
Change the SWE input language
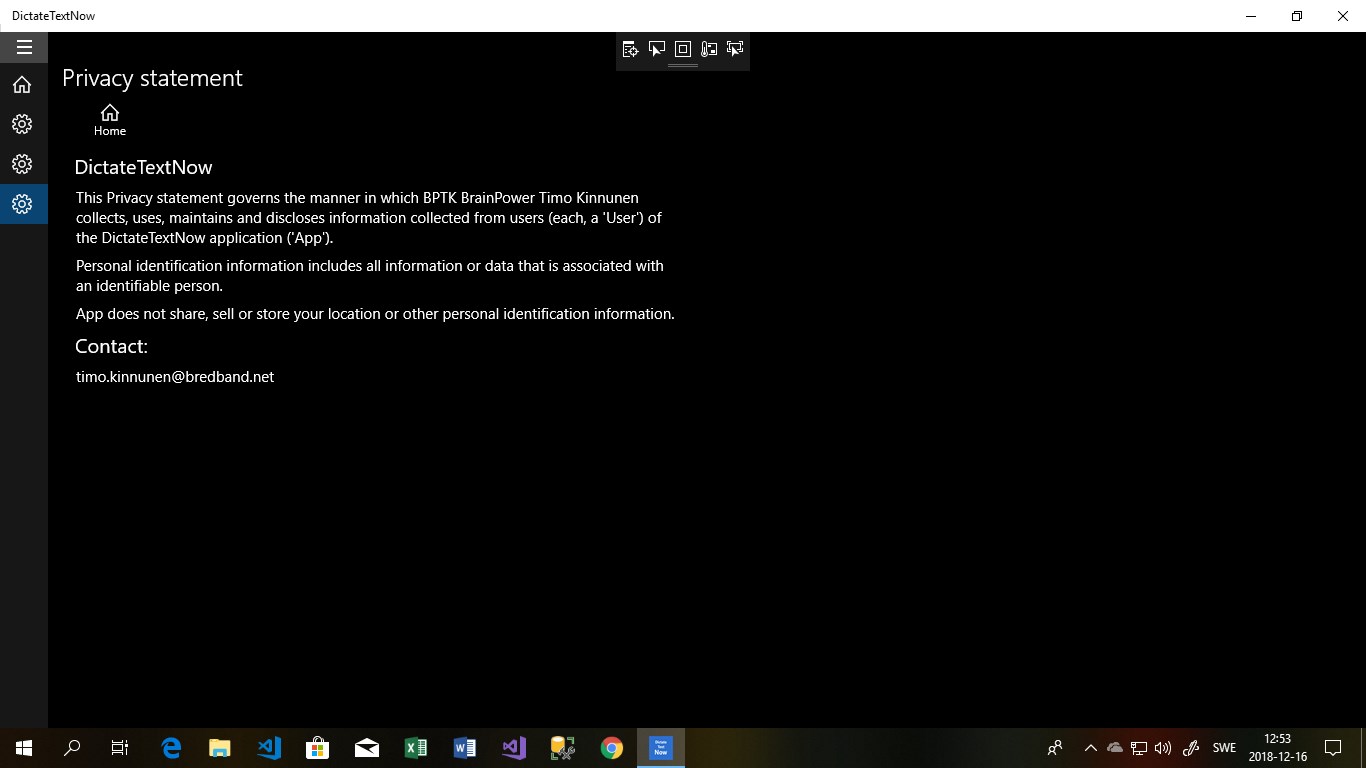(x=1224, y=748)
